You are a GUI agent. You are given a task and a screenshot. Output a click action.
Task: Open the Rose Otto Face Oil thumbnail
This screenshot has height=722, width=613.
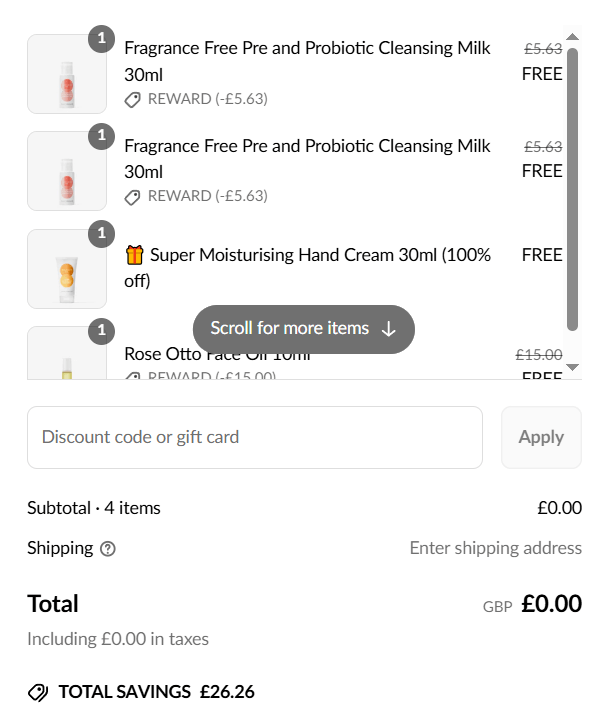(67, 353)
